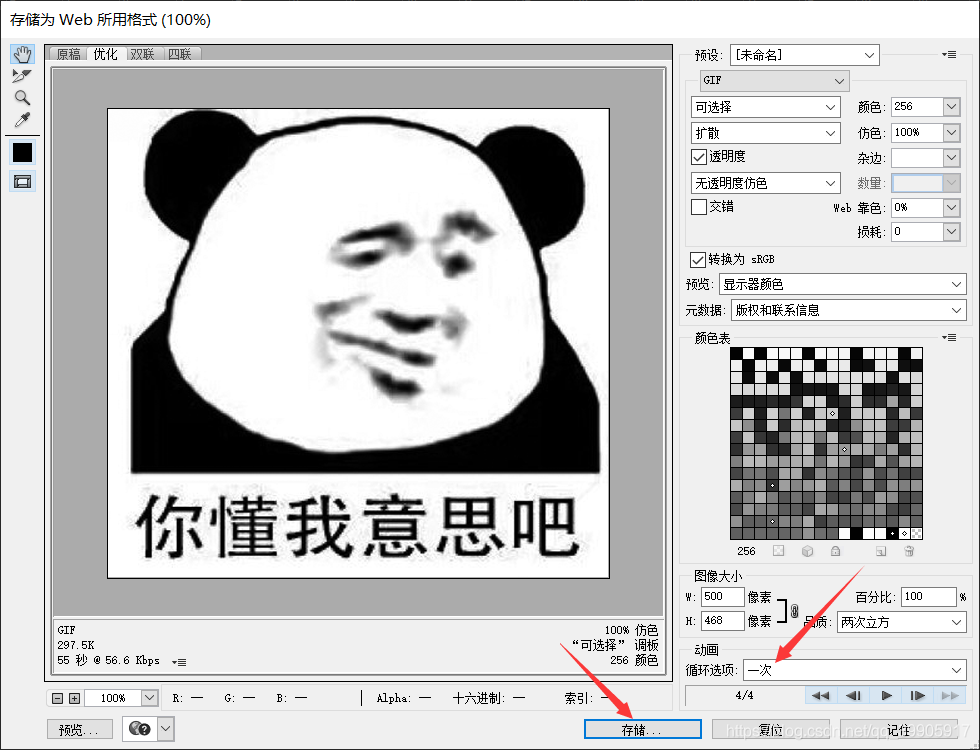Open the browser selection dropdown arrow
The height and width of the screenshot is (750, 980).
pos(166,729)
